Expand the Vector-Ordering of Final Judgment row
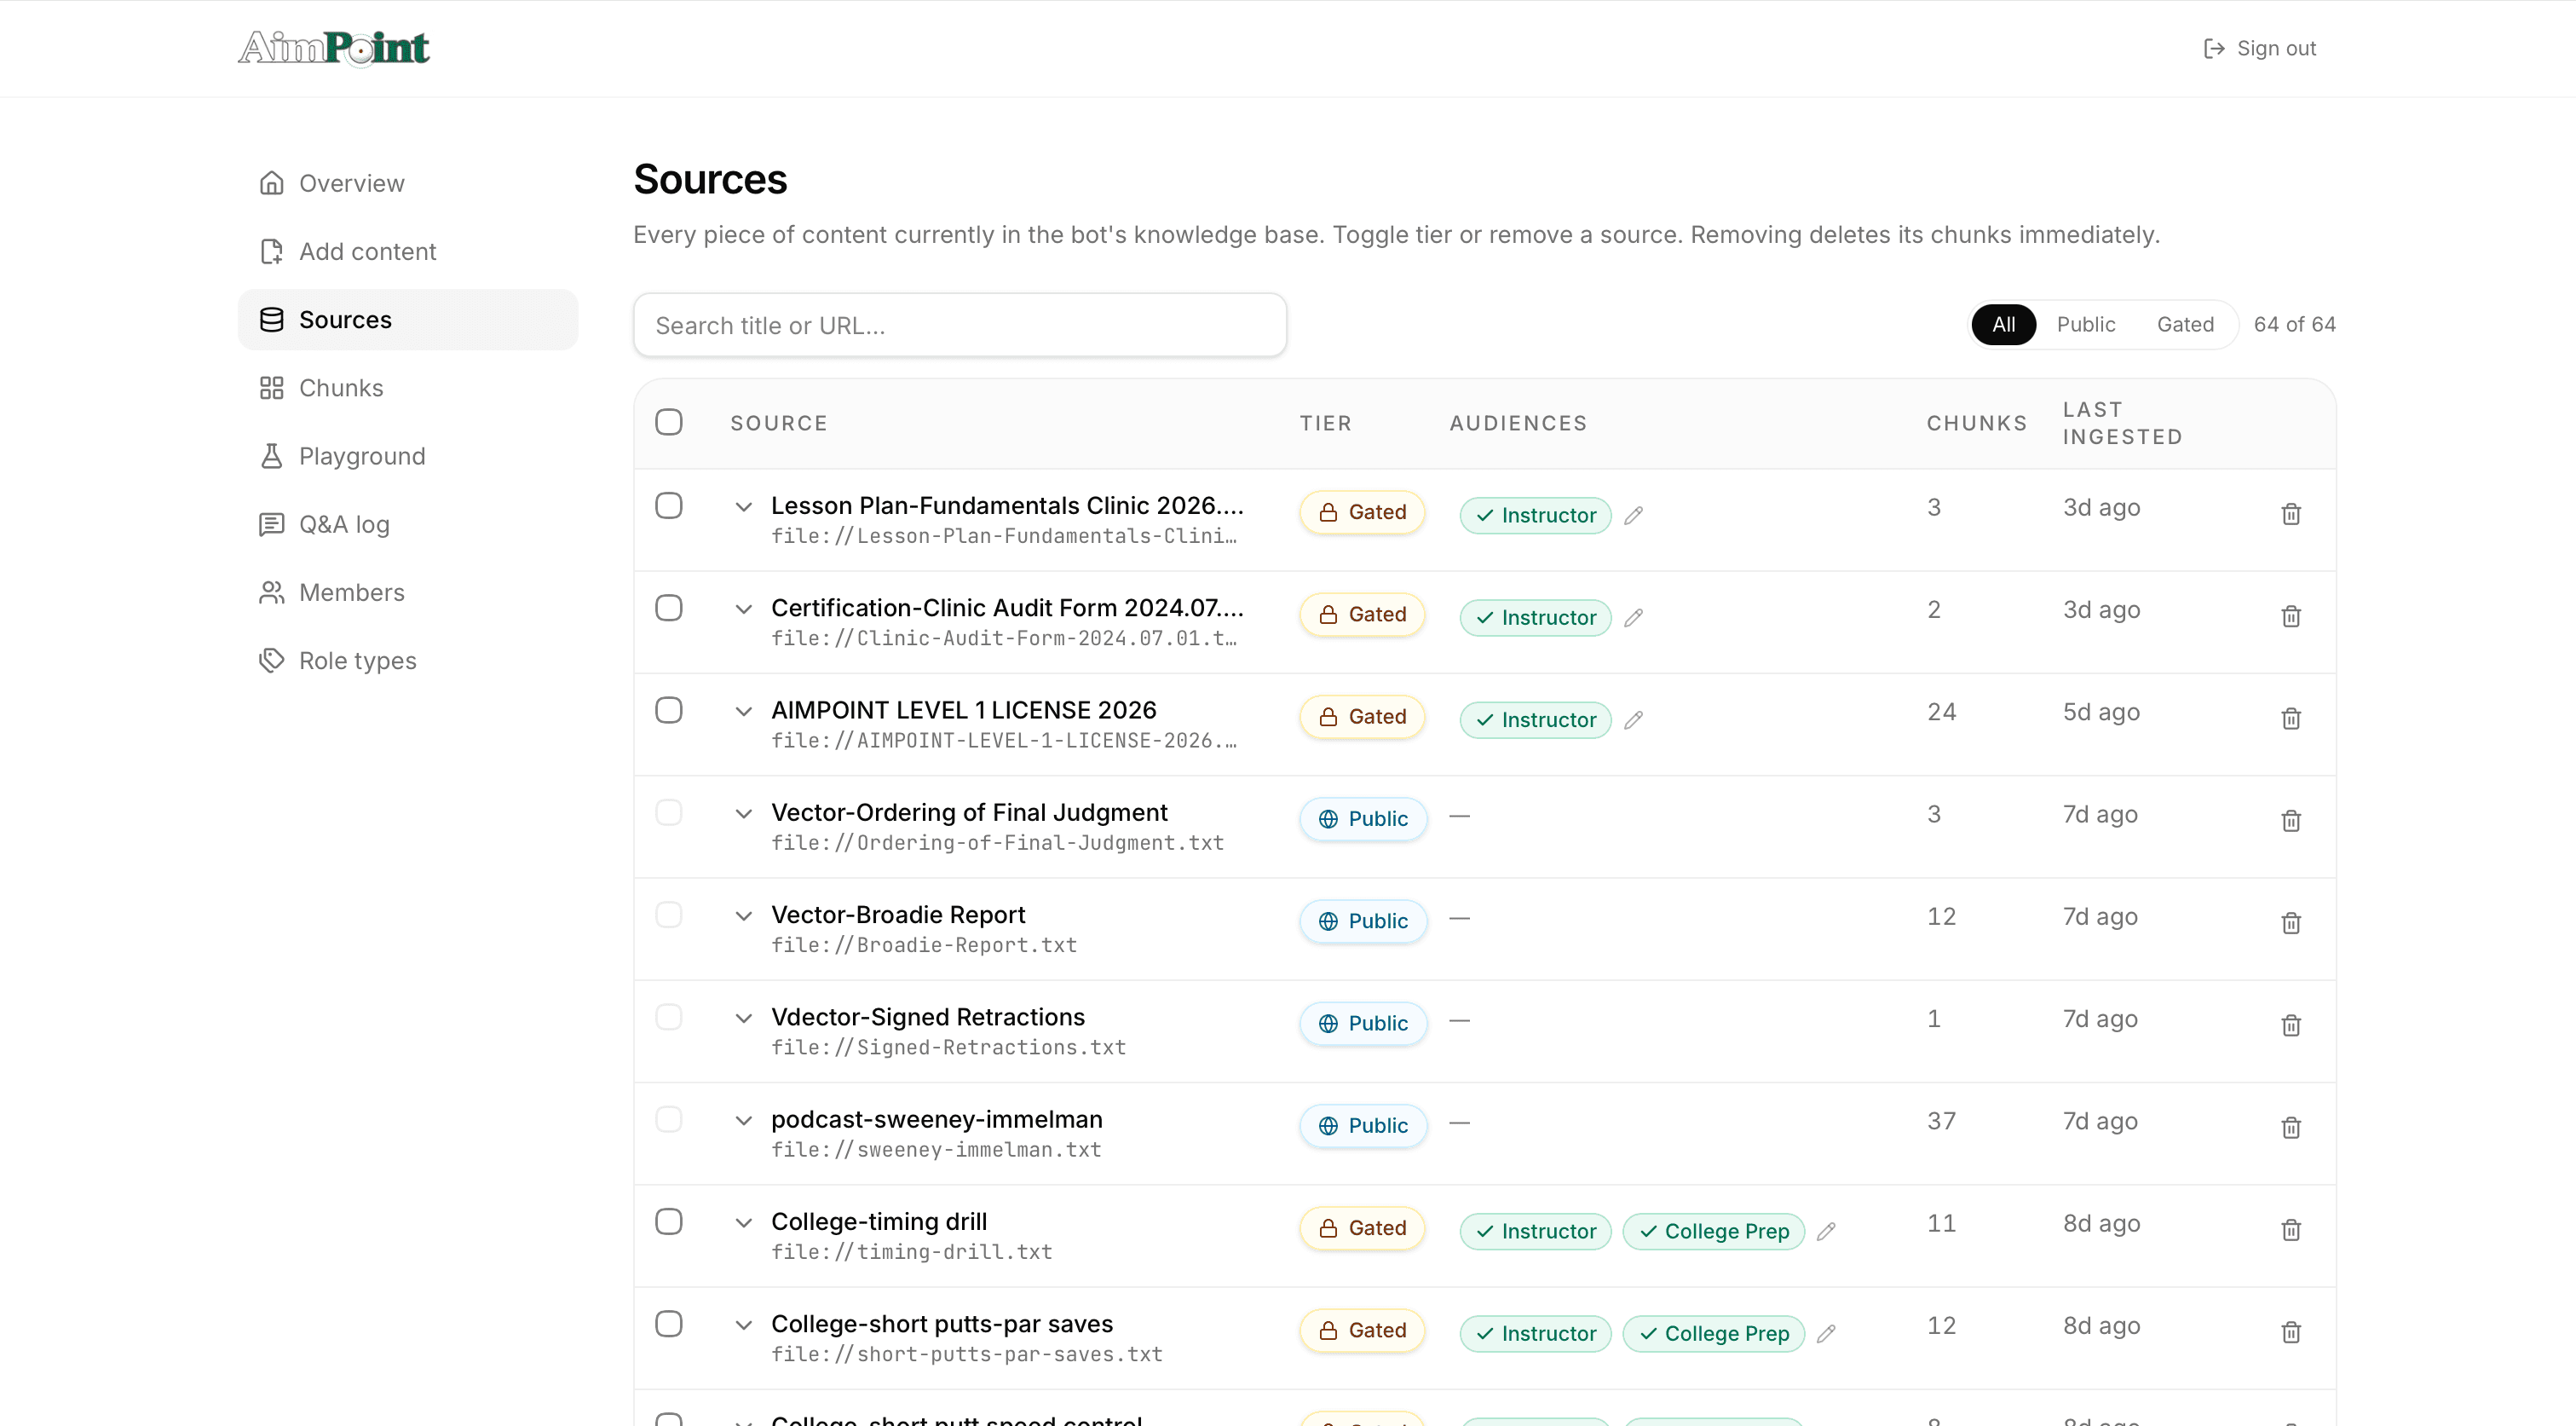Screen dimensions: 2576x1426 pyautogui.click(x=743, y=814)
